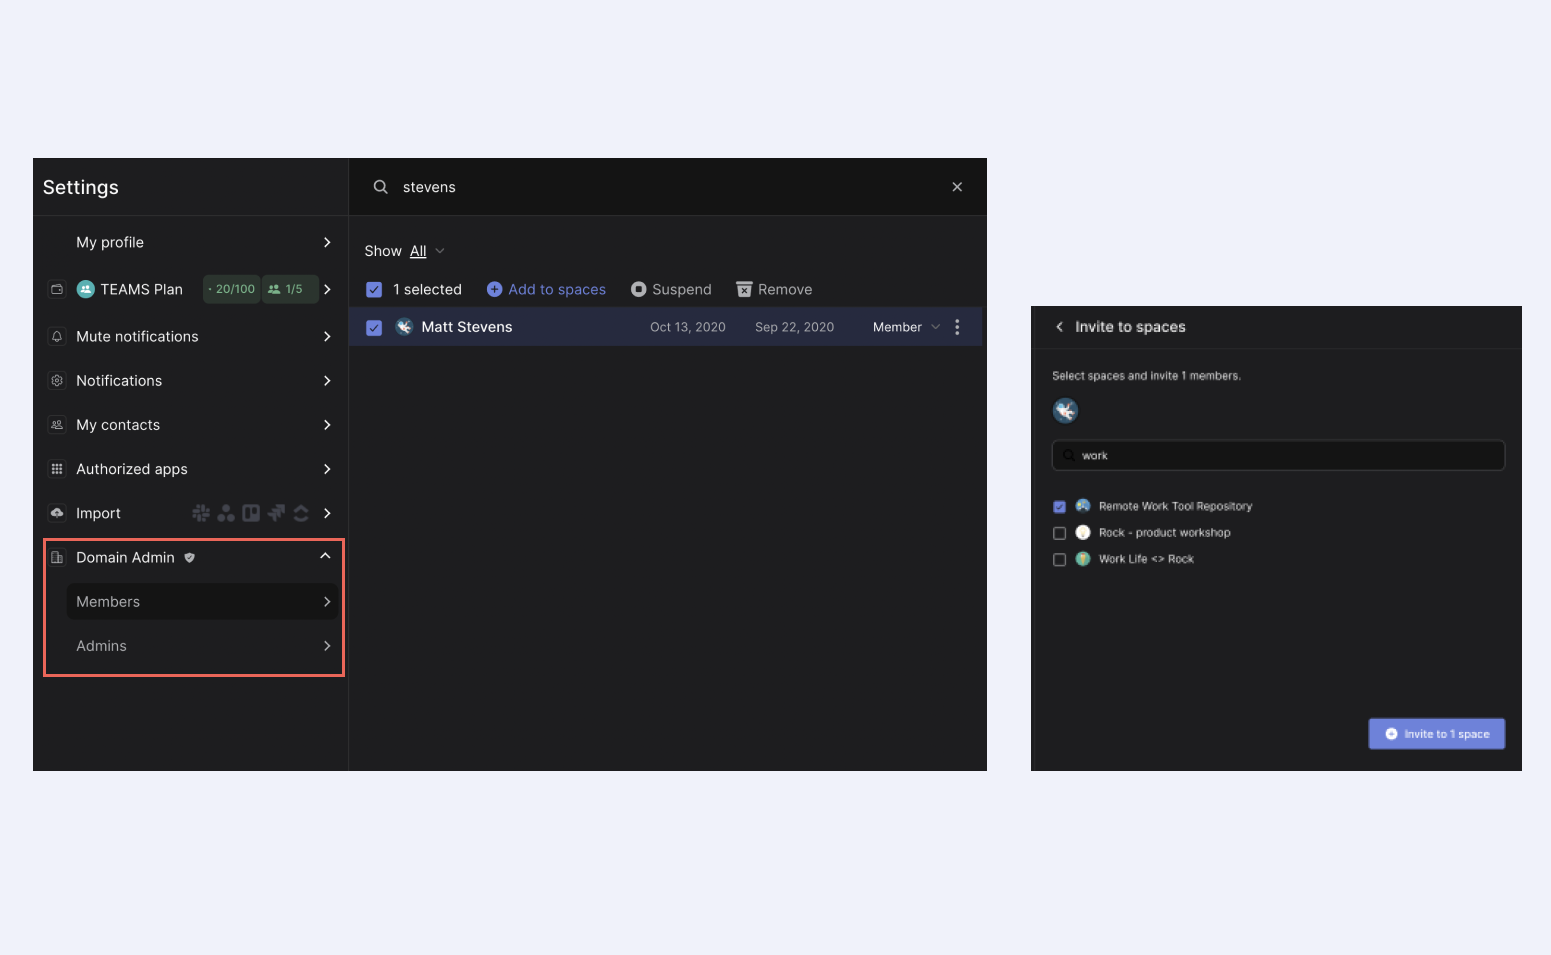Open the Admins settings item

[x=200, y=646]
